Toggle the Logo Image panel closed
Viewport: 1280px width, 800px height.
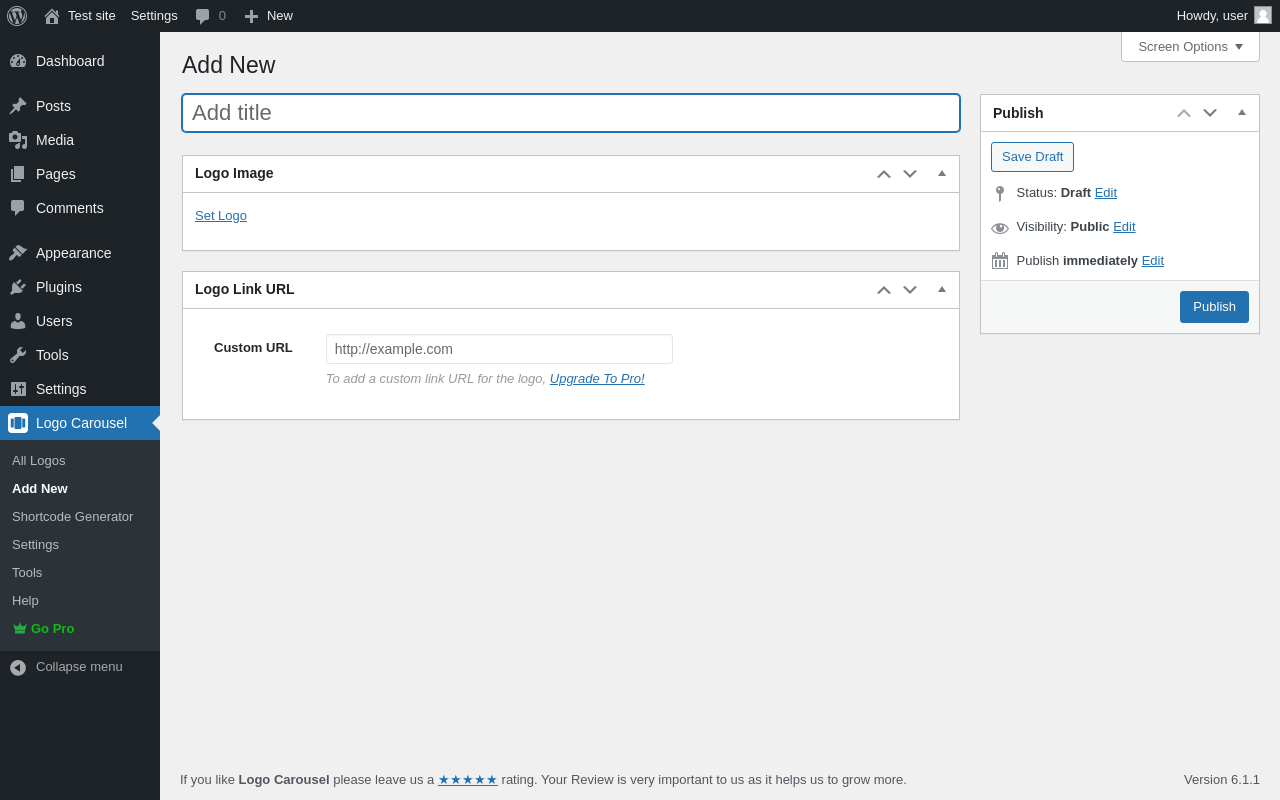(x=942, y=174)
